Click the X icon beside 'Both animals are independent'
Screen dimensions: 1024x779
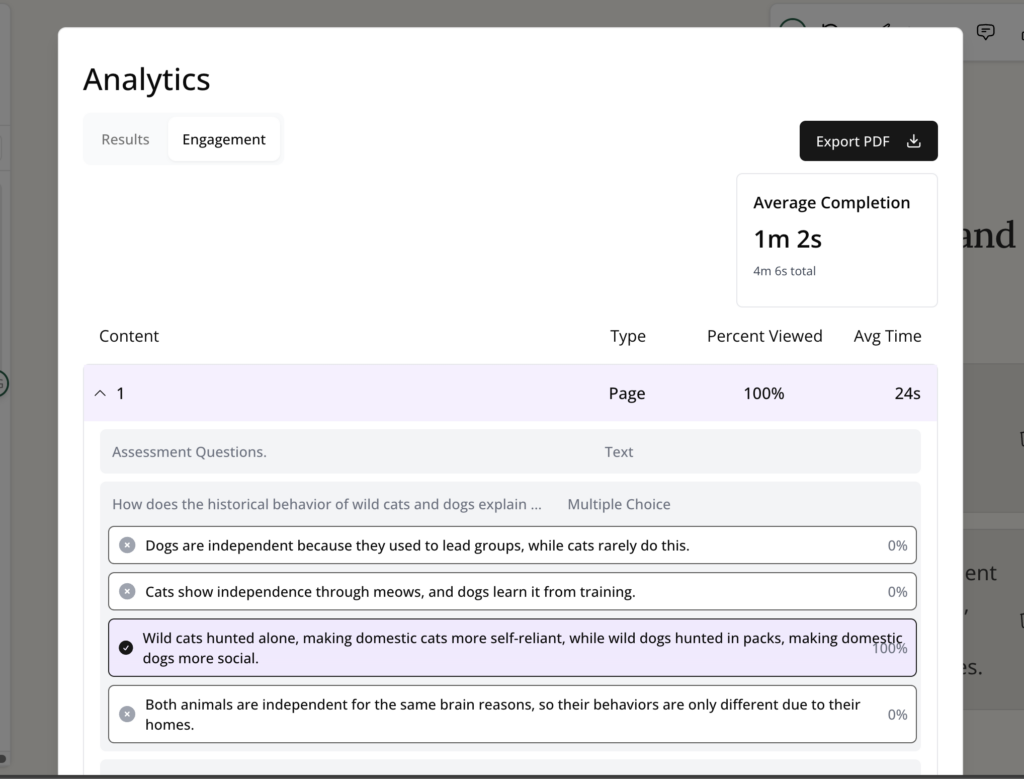pyautogui.click(x=127, y=714)
